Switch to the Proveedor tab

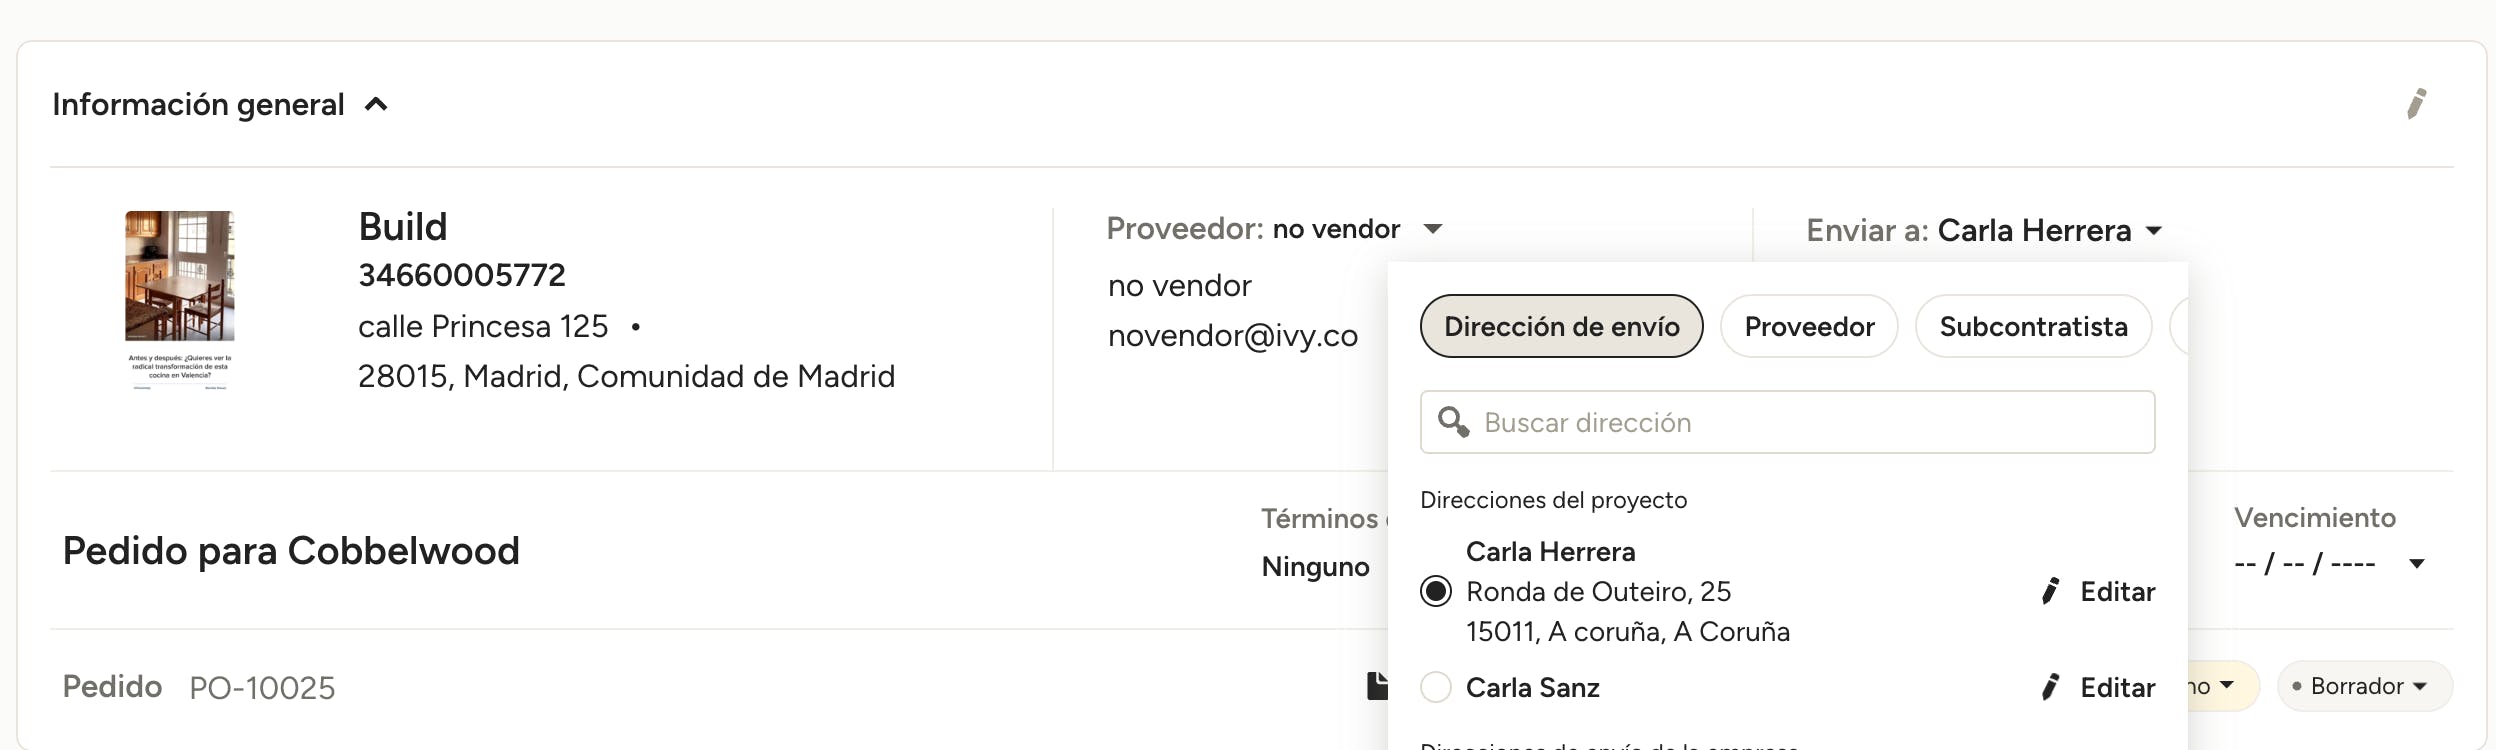click(1809, 326)
